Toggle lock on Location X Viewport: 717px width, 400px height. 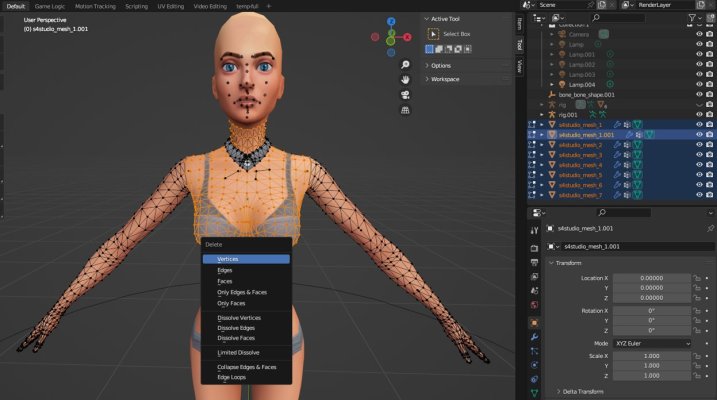(697, 278)
